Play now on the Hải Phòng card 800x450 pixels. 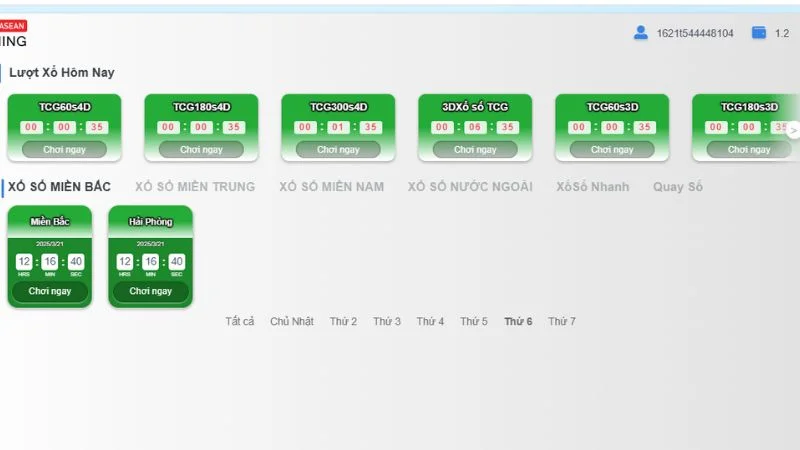pyautogui.click(x=150, y=291)
